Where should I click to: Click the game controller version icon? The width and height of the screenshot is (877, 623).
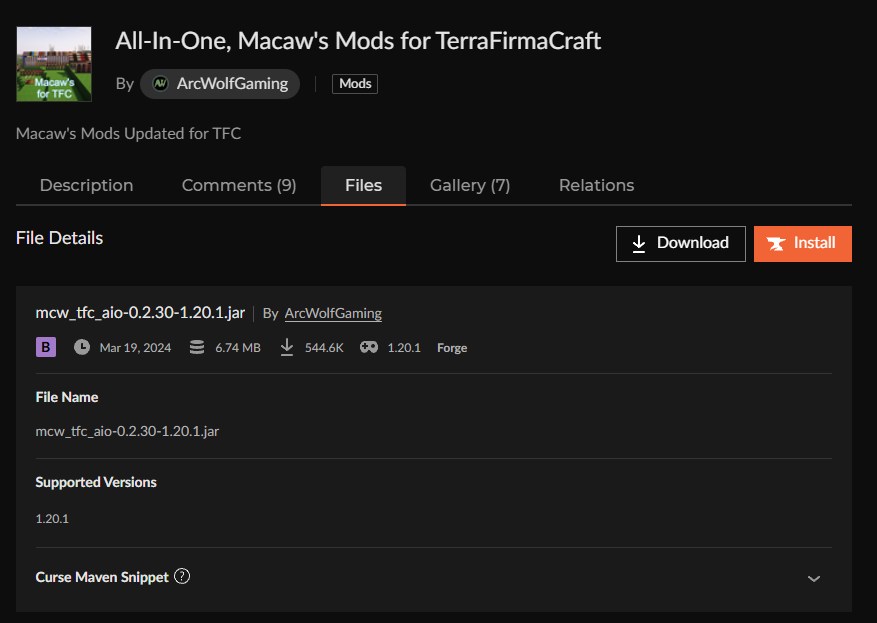(369, 348)
